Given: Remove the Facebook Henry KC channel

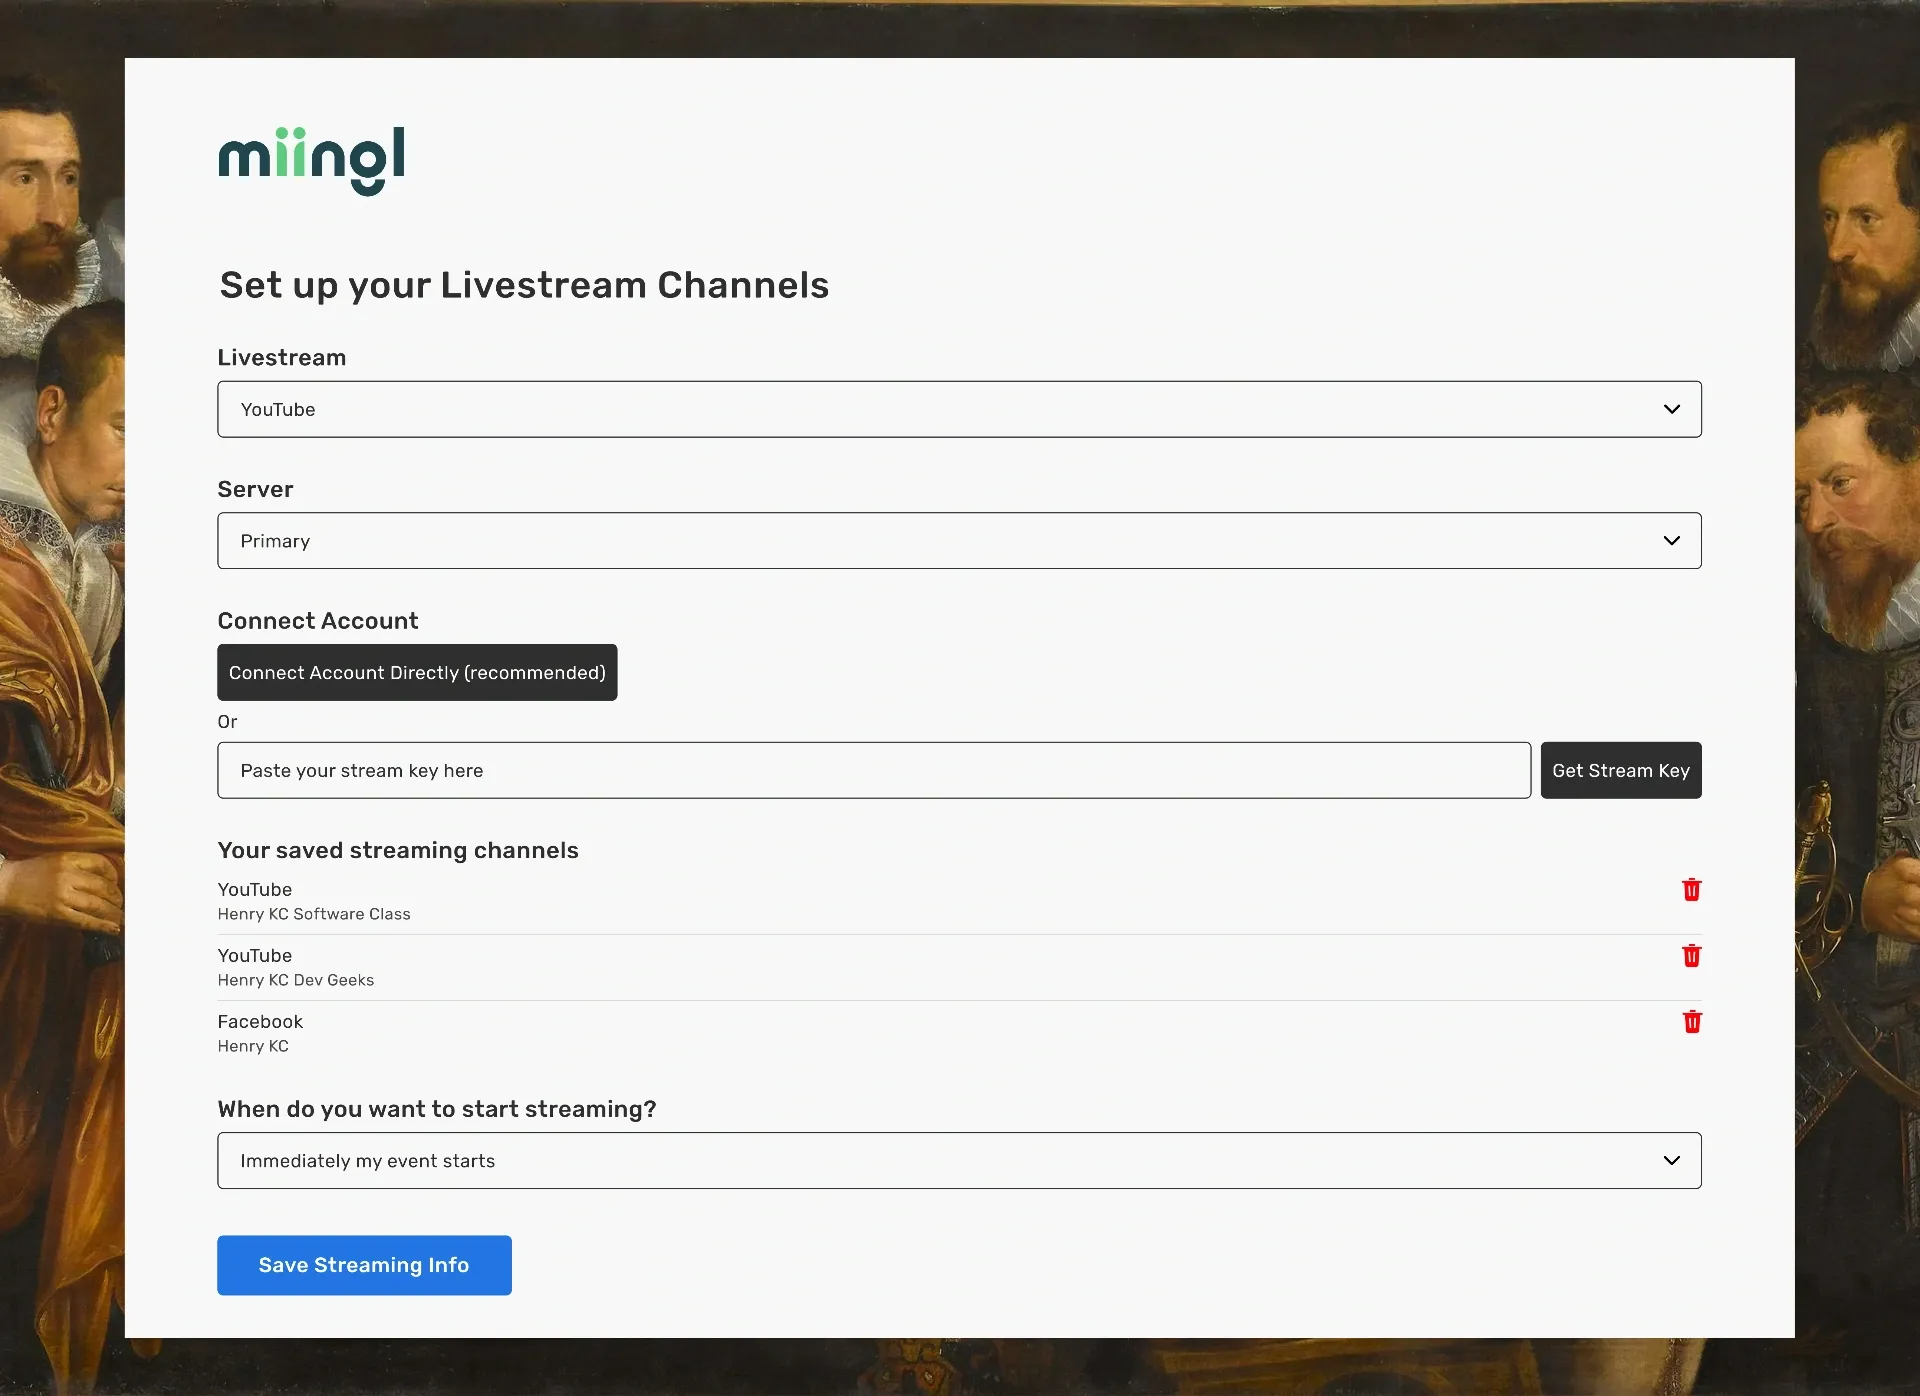Looking at the screenshot, I should click(1691, 1022).
